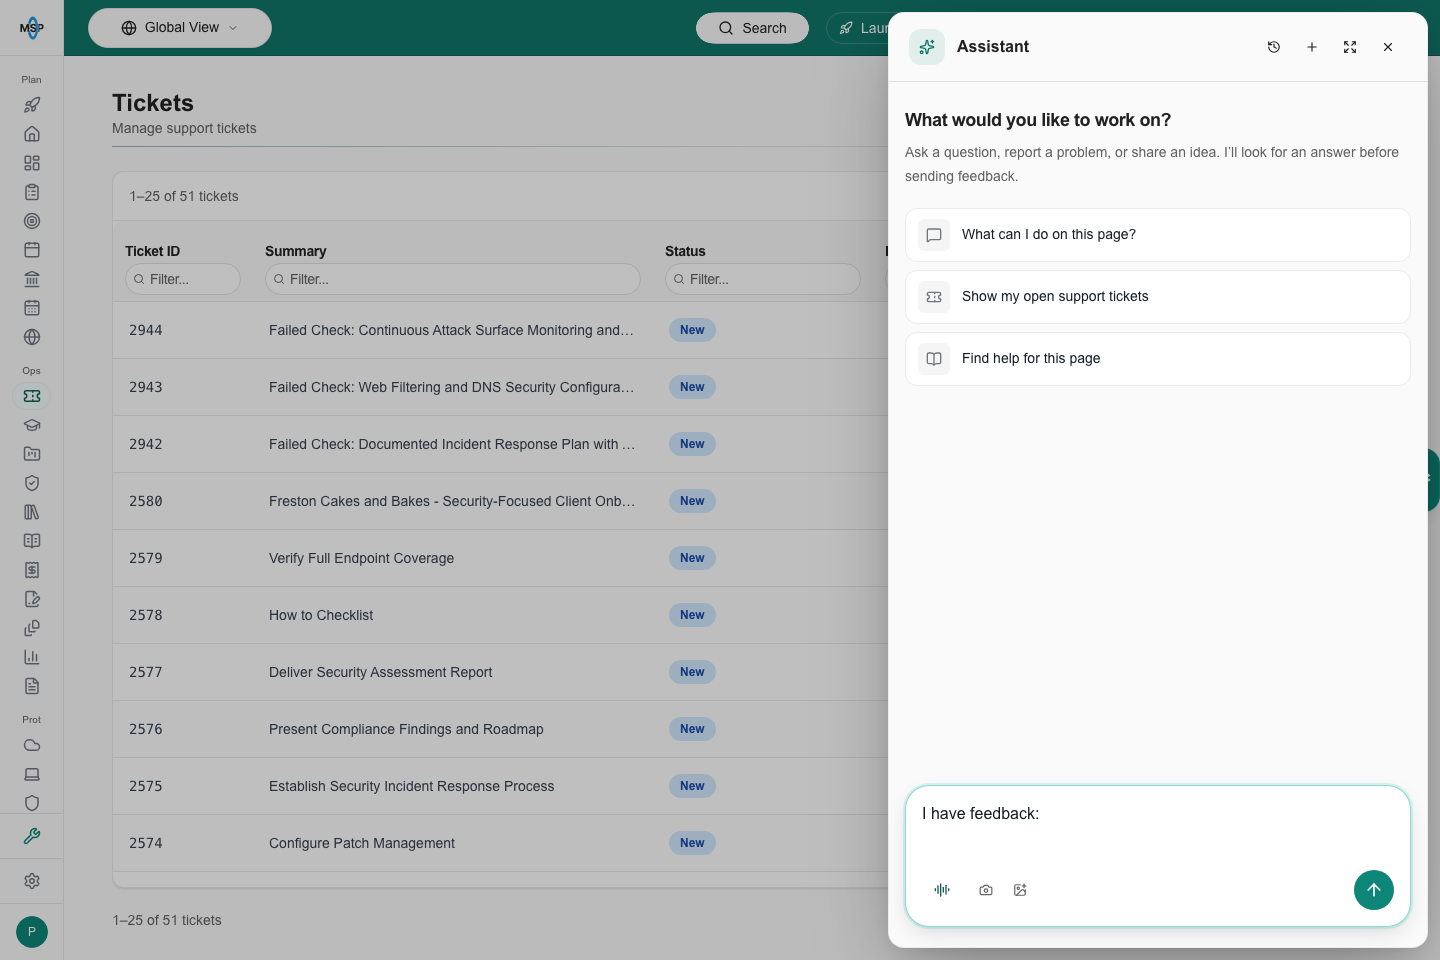This screenshot has height=960, width=1440.
Task: Open "Failed Check: Documented Incident Response Plan" ticket
Action: [x=452, y=444]
